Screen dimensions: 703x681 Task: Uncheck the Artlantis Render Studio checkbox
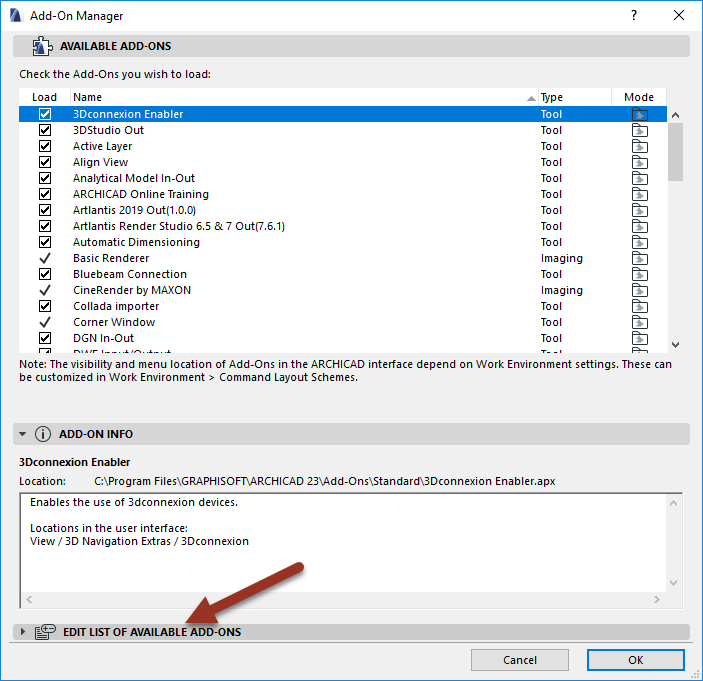pos(45,226)
